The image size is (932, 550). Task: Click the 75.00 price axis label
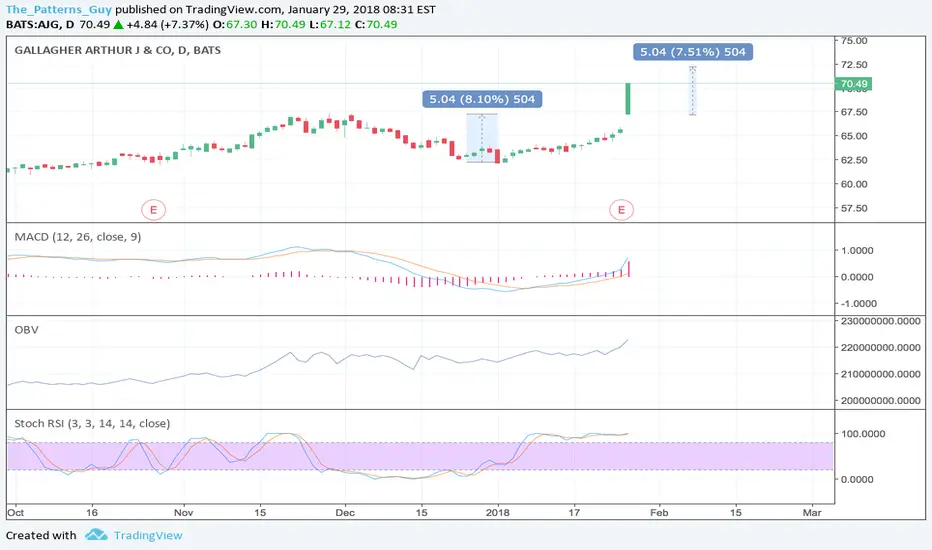pos(854,40)
